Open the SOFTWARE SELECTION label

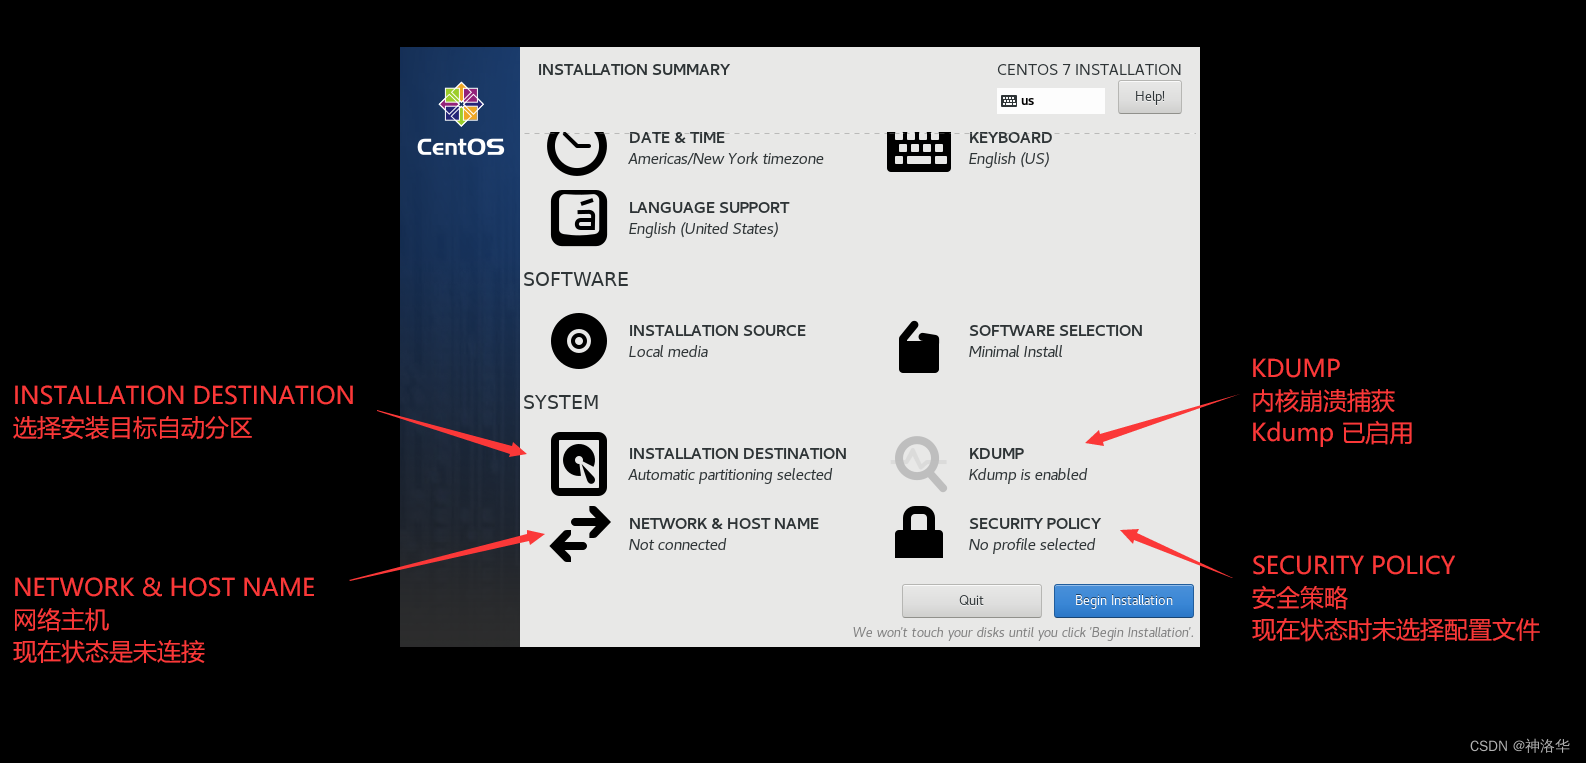point(1056,331)
